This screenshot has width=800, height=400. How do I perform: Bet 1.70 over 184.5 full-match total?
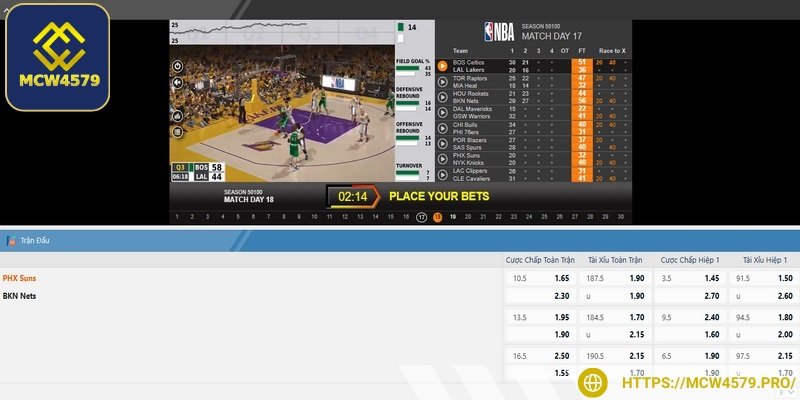tap(615, 317)
